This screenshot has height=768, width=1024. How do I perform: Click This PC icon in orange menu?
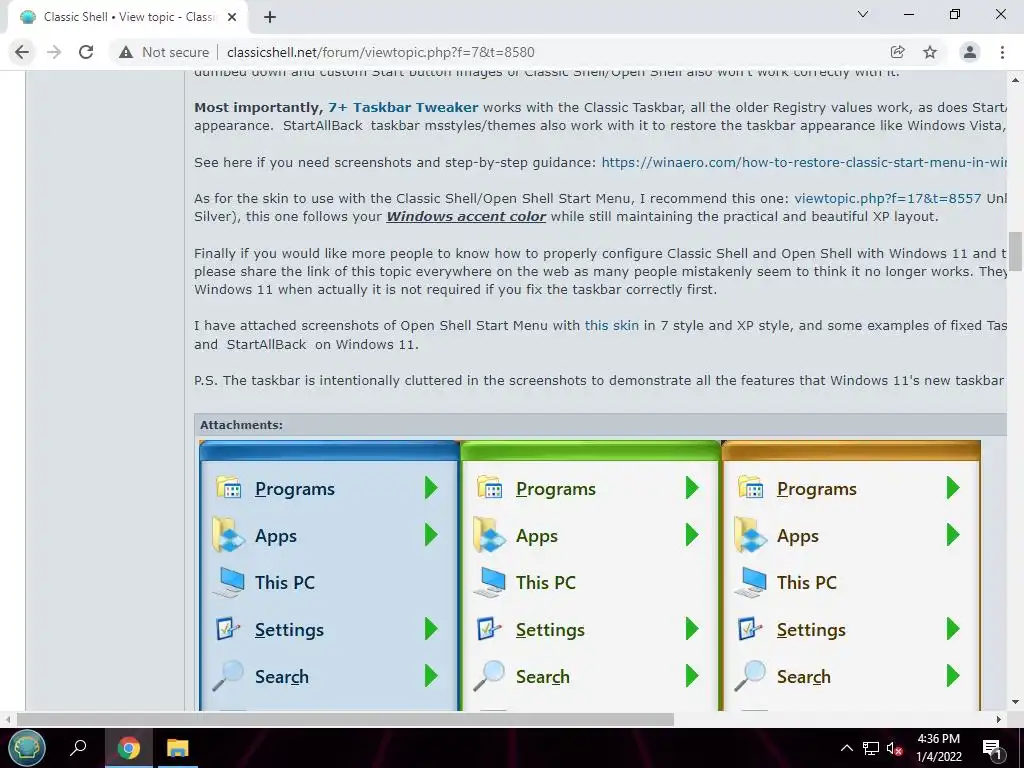(x=751, y=583)
